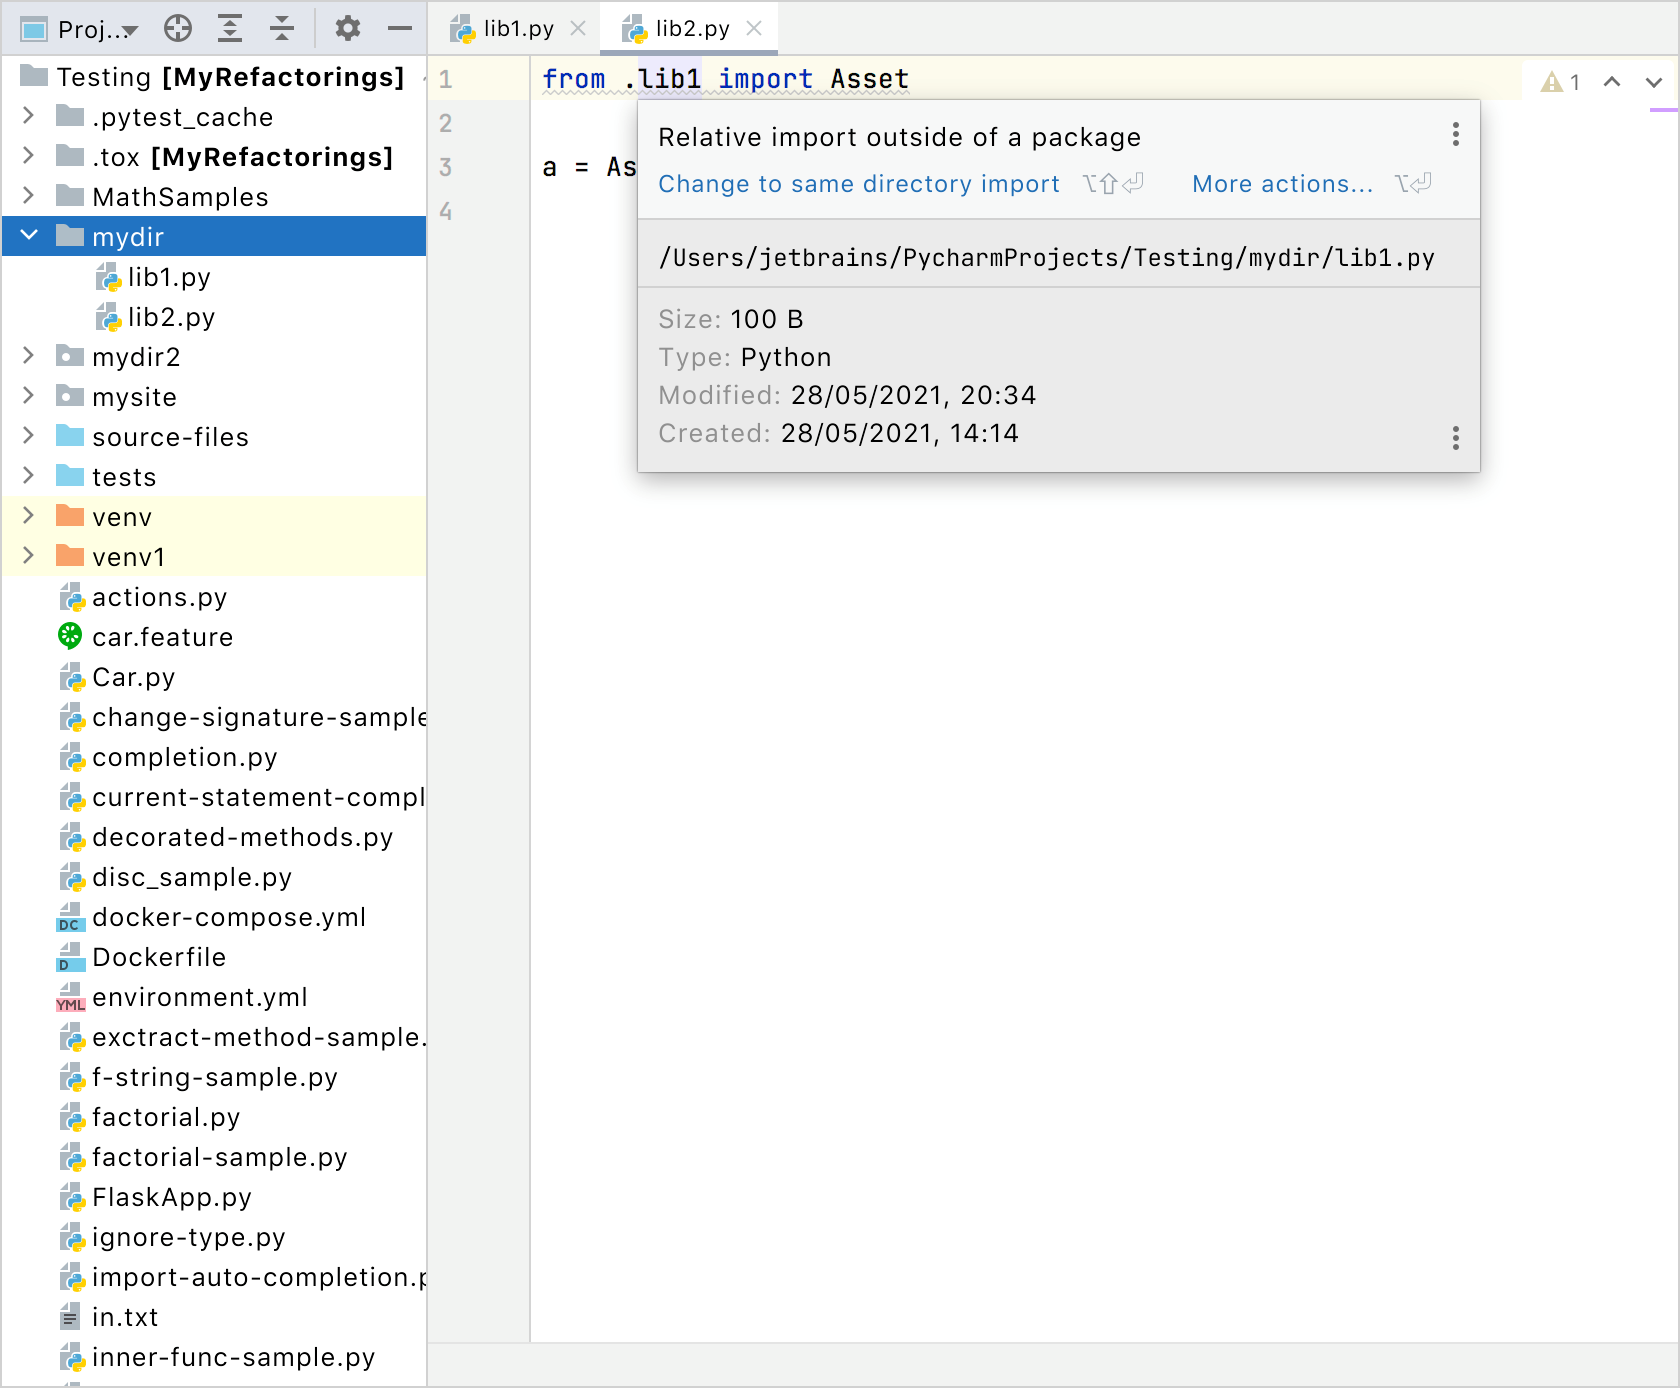Click the Docker icon beside Dockerfile
This screenshot has height=1388, width=1680.
69,957
